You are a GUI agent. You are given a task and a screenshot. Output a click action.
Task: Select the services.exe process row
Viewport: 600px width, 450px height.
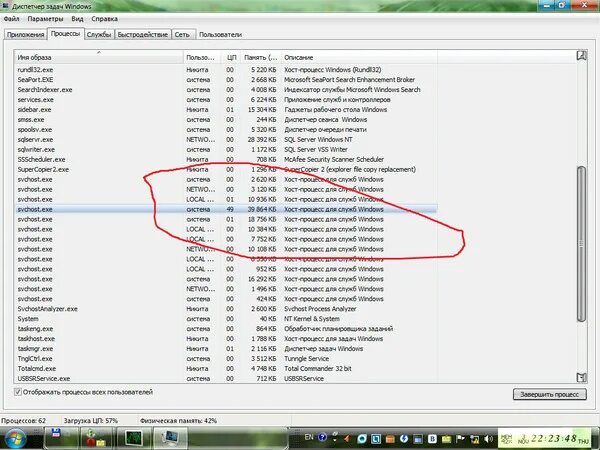pos(226,99)
